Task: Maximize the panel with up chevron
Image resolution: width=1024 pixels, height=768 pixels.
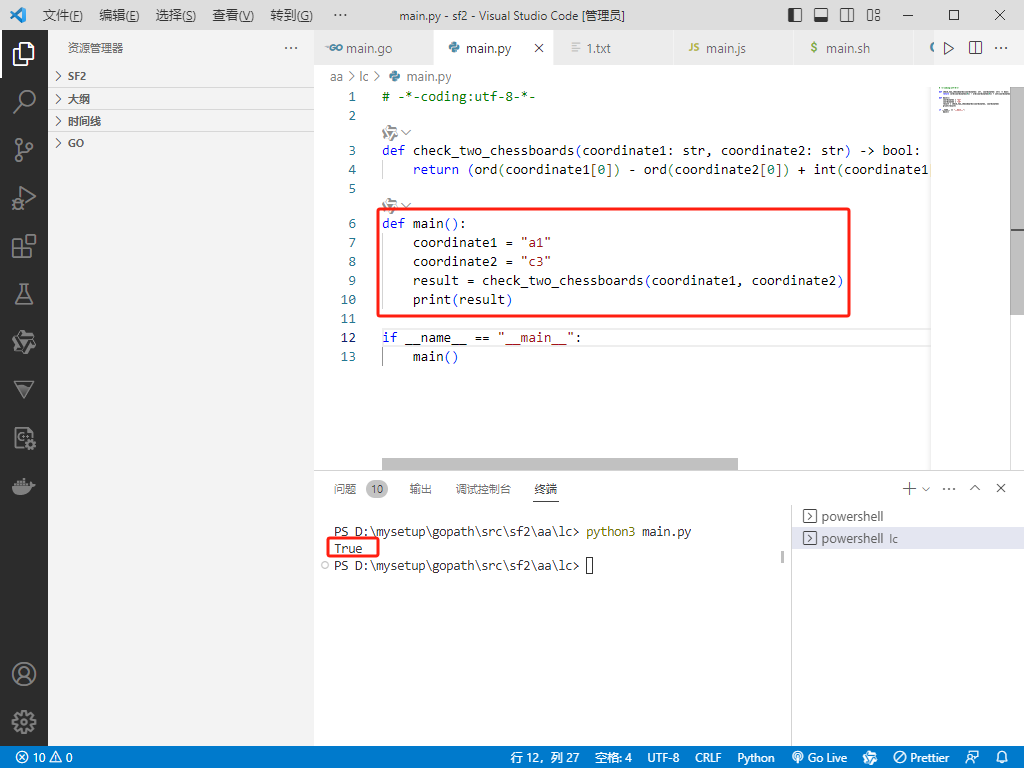Action: pos(975,488)
